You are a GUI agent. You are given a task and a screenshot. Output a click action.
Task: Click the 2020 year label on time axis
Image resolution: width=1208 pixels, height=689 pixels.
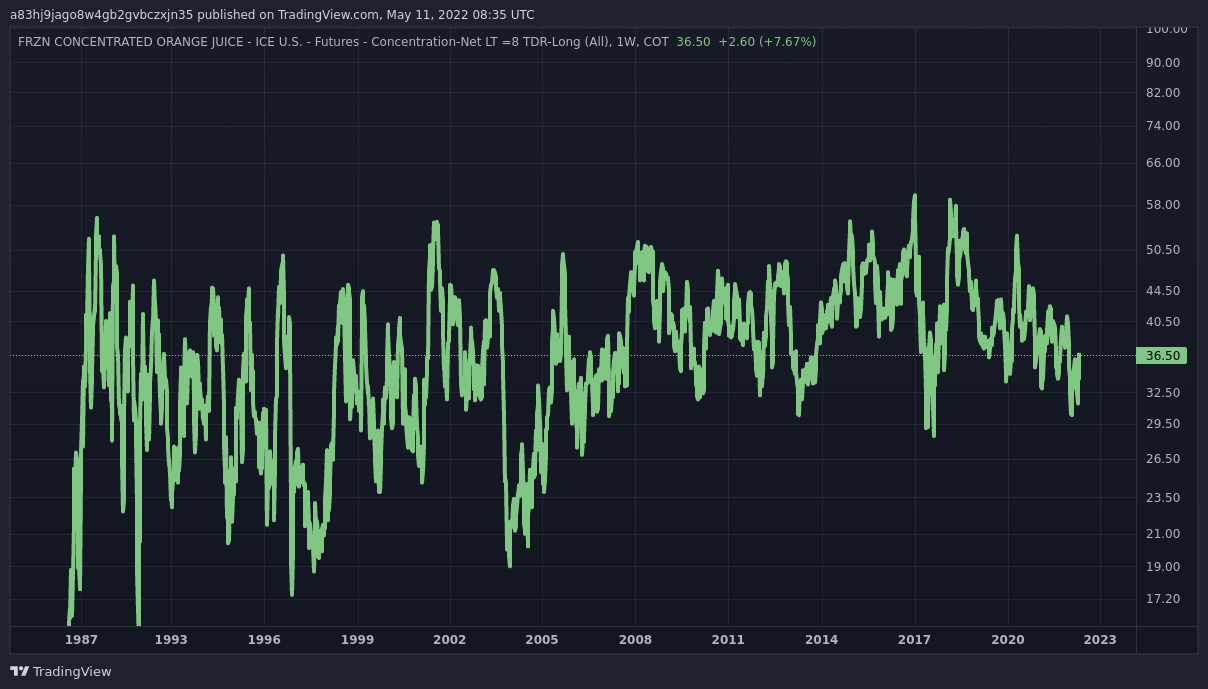point(1008,640)
